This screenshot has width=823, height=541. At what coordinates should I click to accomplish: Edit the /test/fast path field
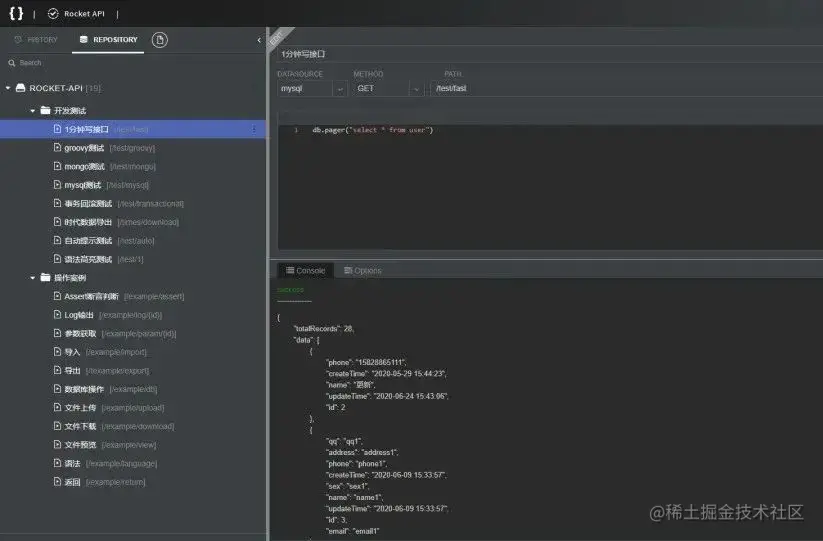tap(626, 89)
